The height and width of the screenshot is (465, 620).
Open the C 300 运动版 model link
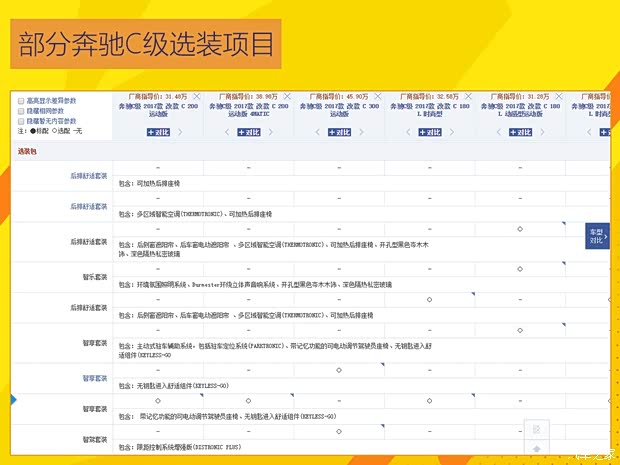(x=339, y=110)
